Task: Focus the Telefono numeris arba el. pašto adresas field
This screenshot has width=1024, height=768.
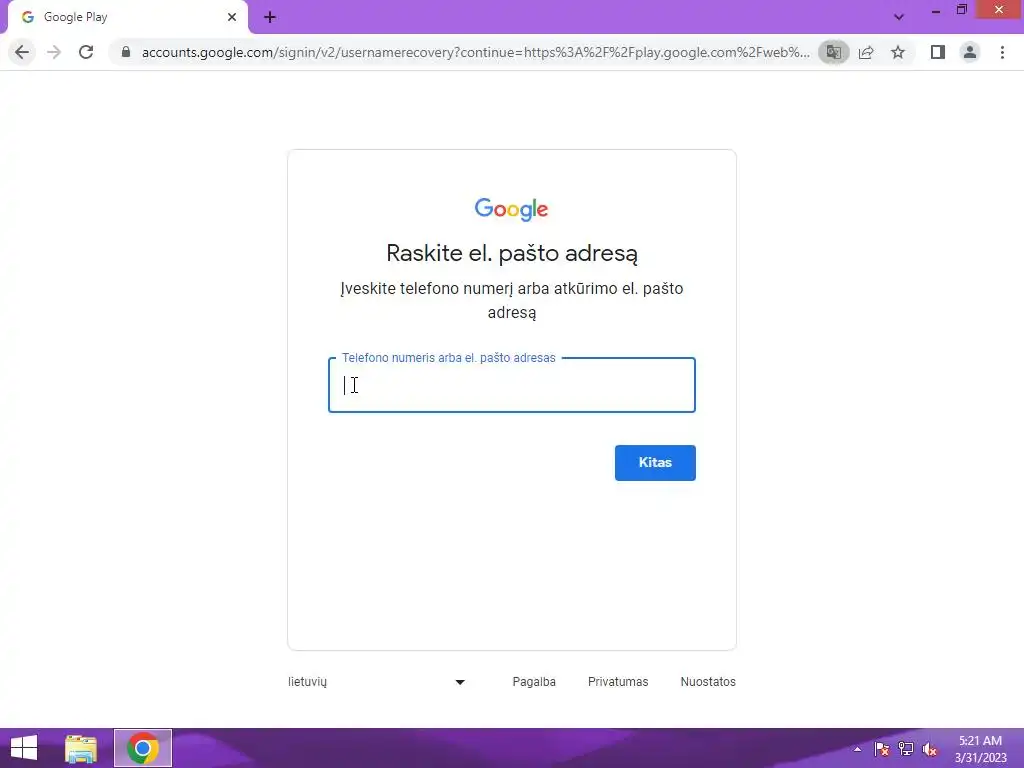Action: click(x=511, y=385)
